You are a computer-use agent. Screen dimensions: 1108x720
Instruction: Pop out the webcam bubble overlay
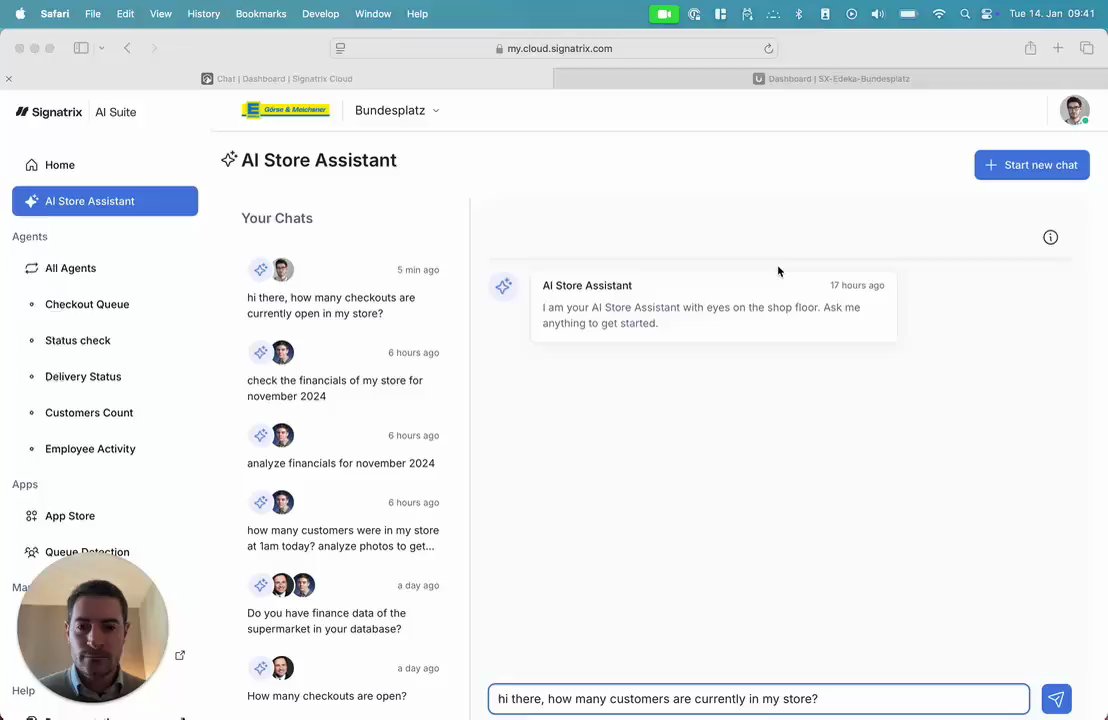180,656
